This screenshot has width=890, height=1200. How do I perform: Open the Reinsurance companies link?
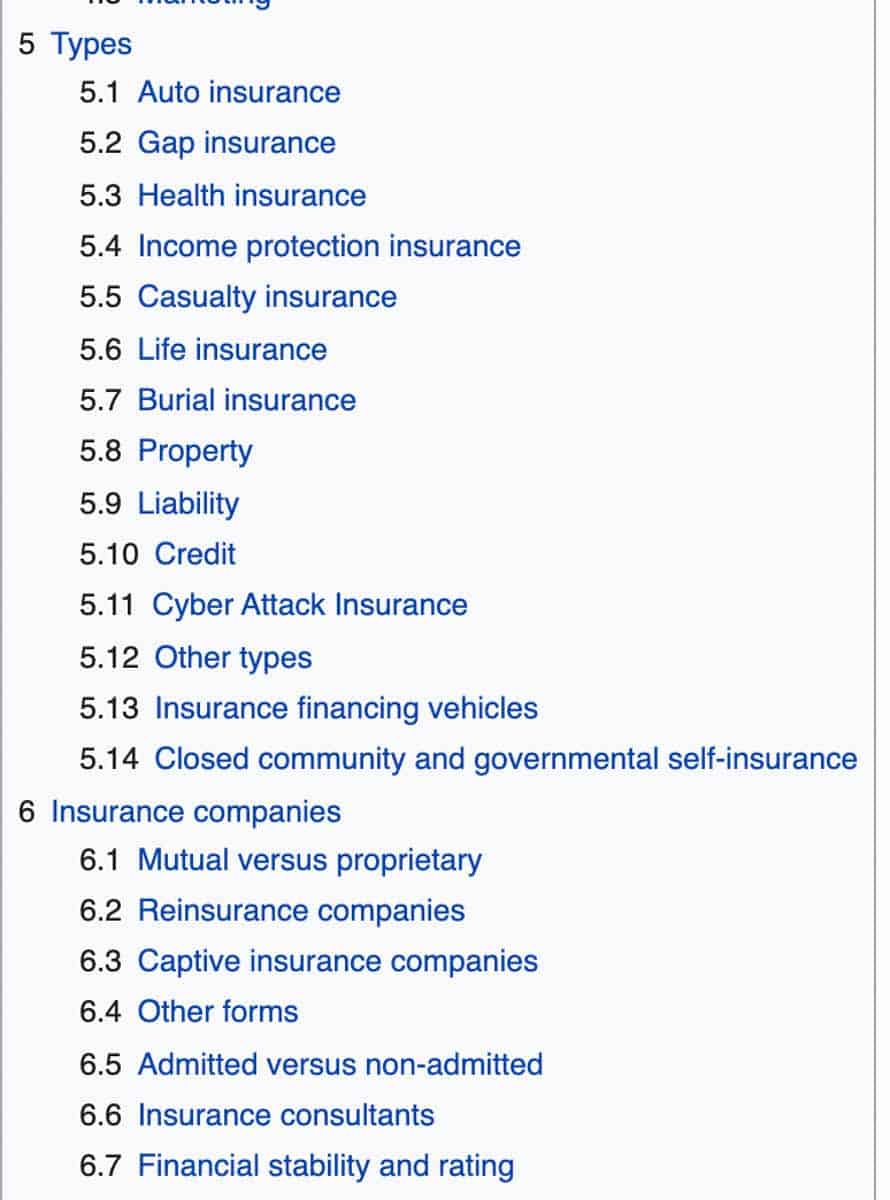click(x=300, y=911)
